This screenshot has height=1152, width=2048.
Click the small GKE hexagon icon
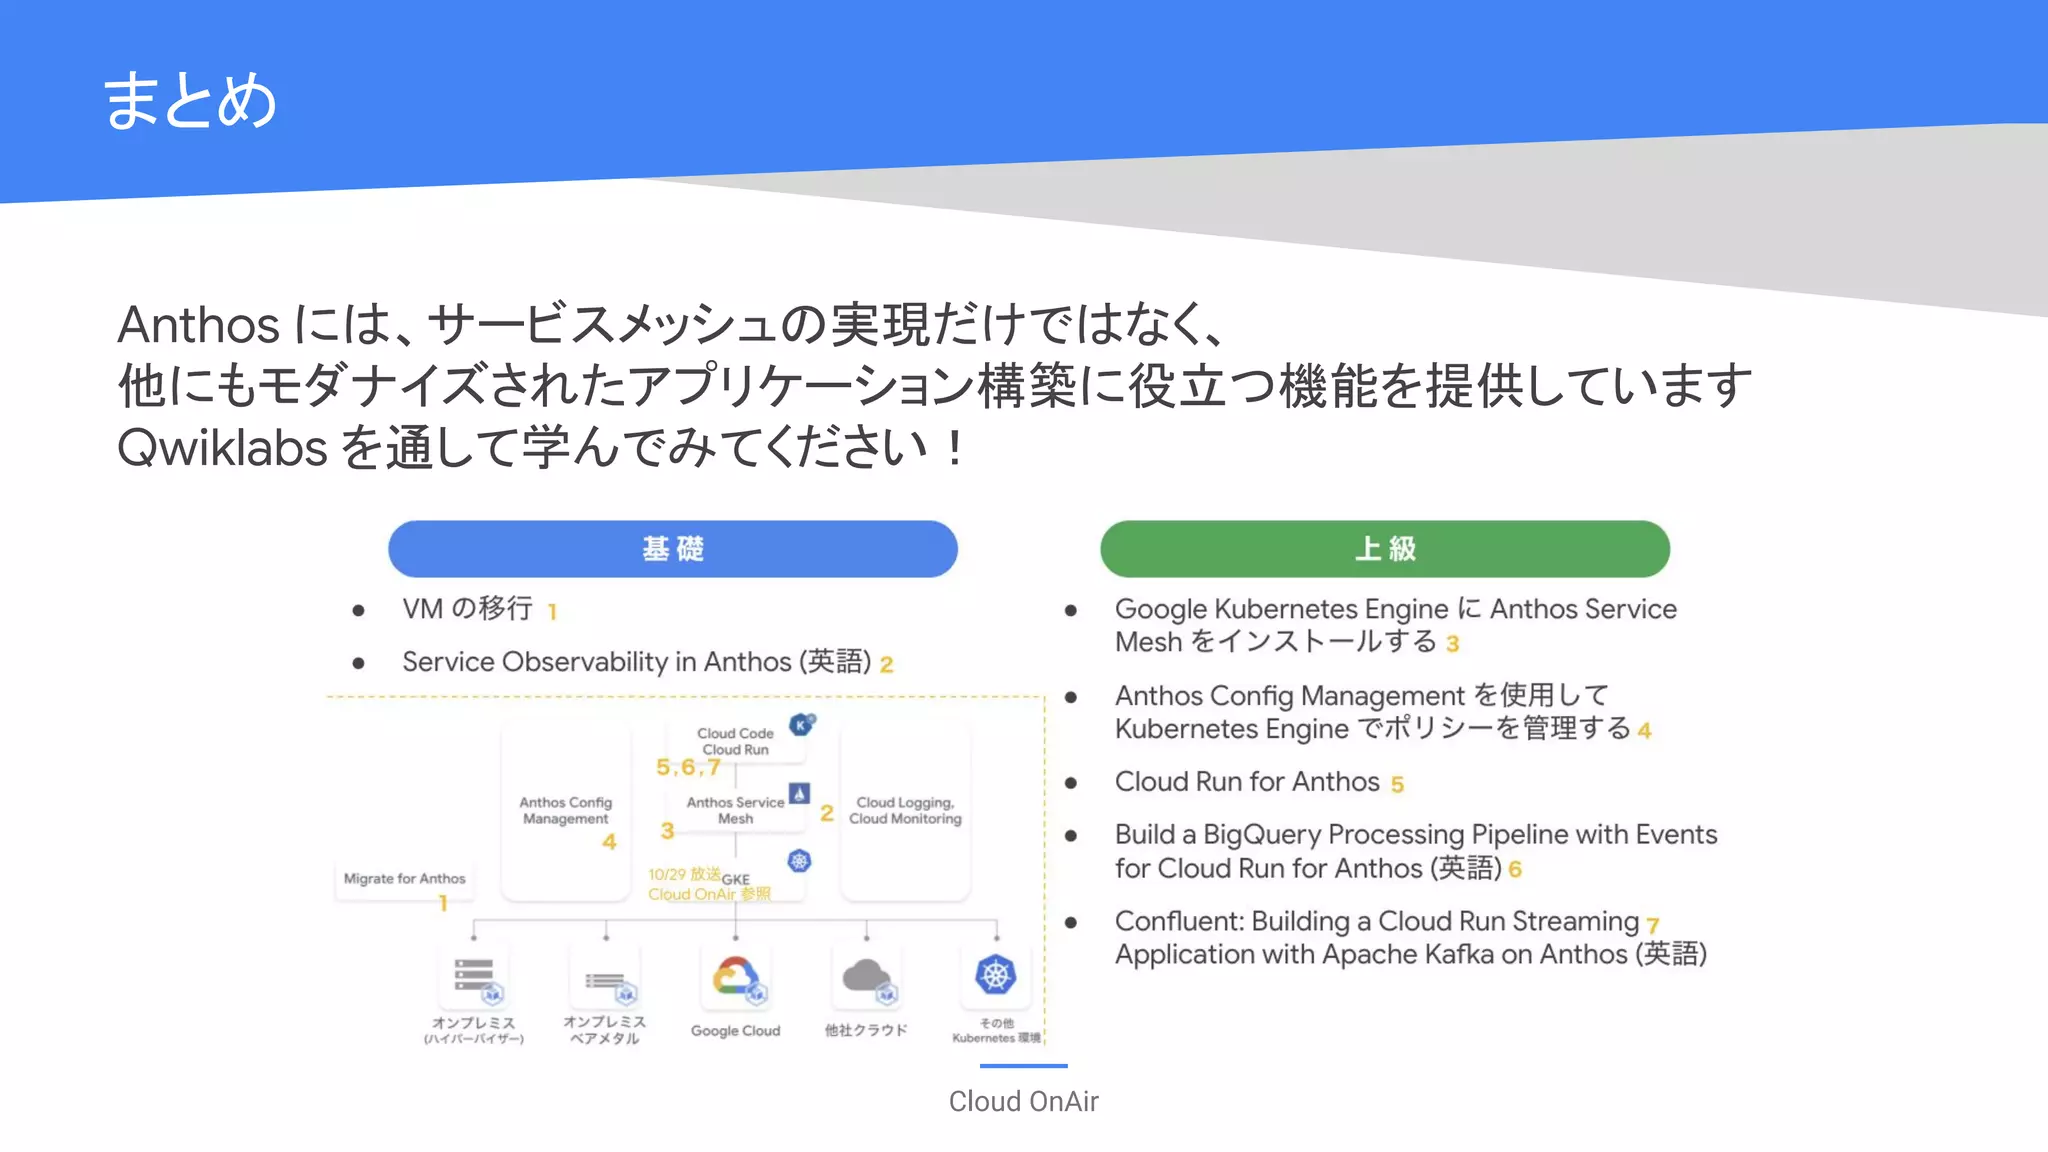[799, 861]
